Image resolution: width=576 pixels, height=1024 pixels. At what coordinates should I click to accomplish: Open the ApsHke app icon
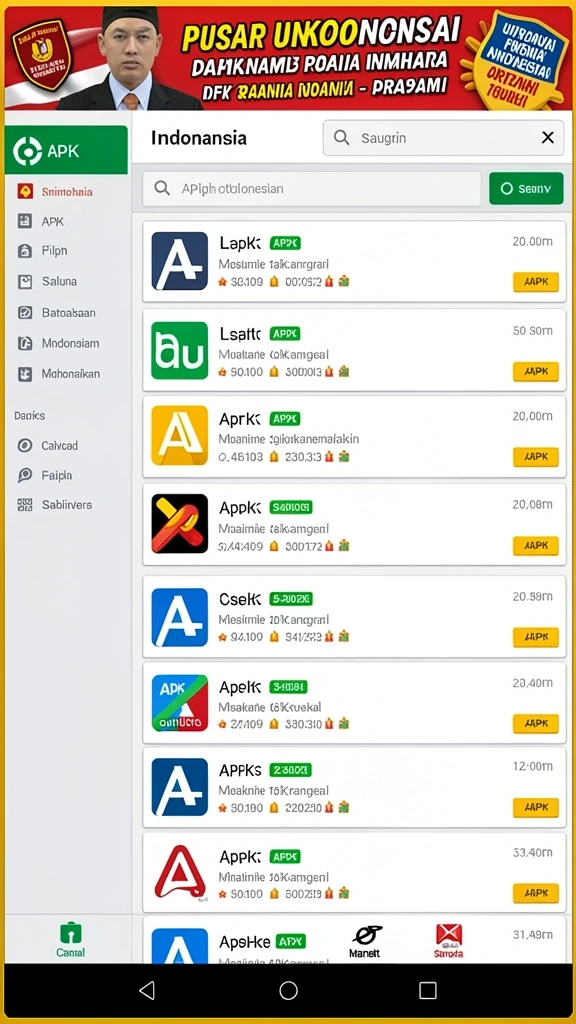pos(180,946)
